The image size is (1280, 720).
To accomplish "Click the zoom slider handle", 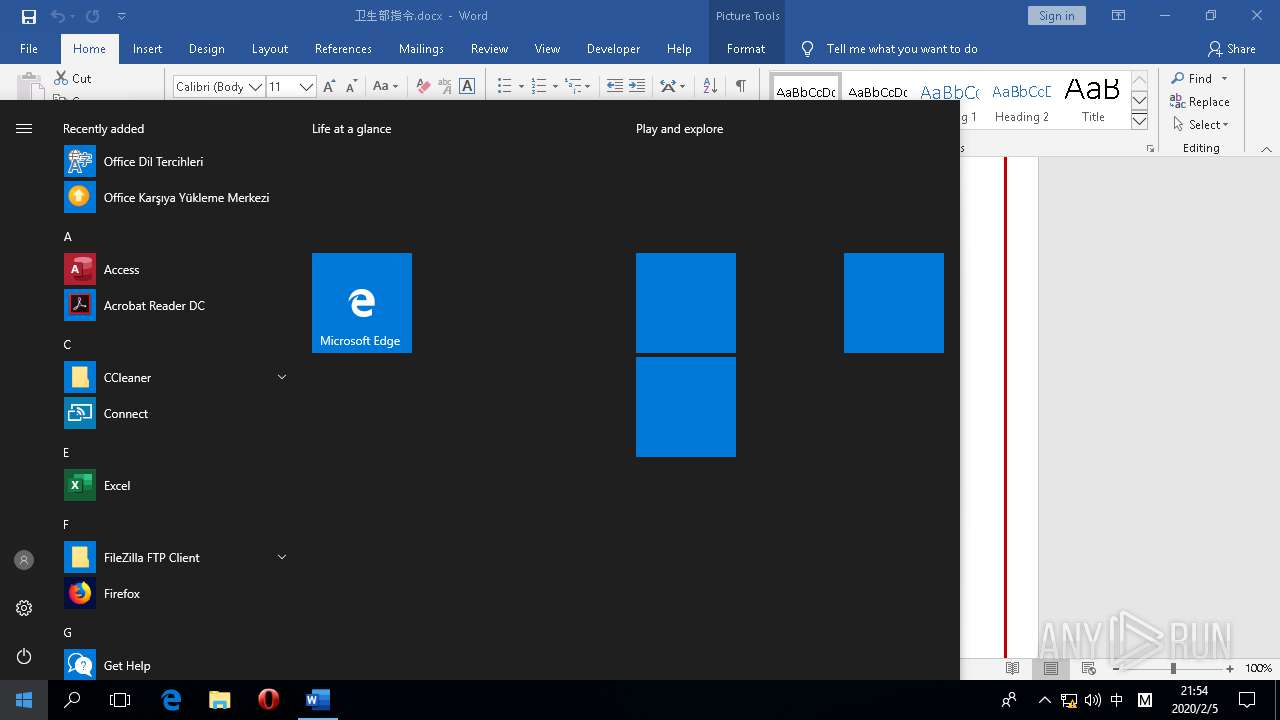I will click(1173, 668).
